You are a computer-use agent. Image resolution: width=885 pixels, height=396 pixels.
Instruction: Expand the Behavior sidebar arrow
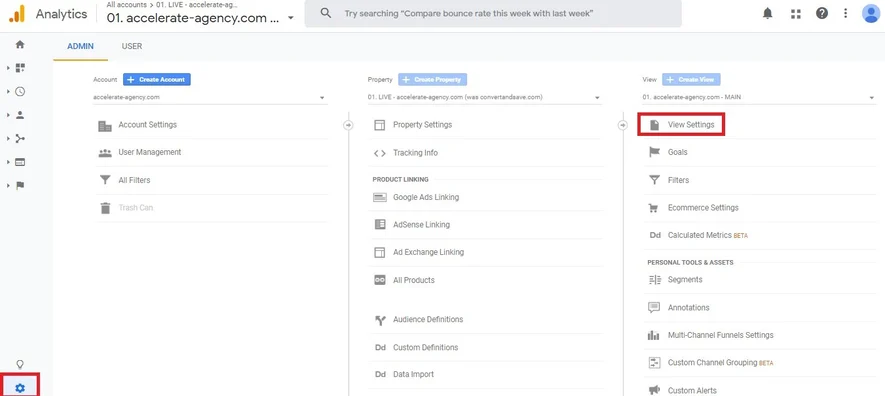pyautogui.click(x=8, y=162)
